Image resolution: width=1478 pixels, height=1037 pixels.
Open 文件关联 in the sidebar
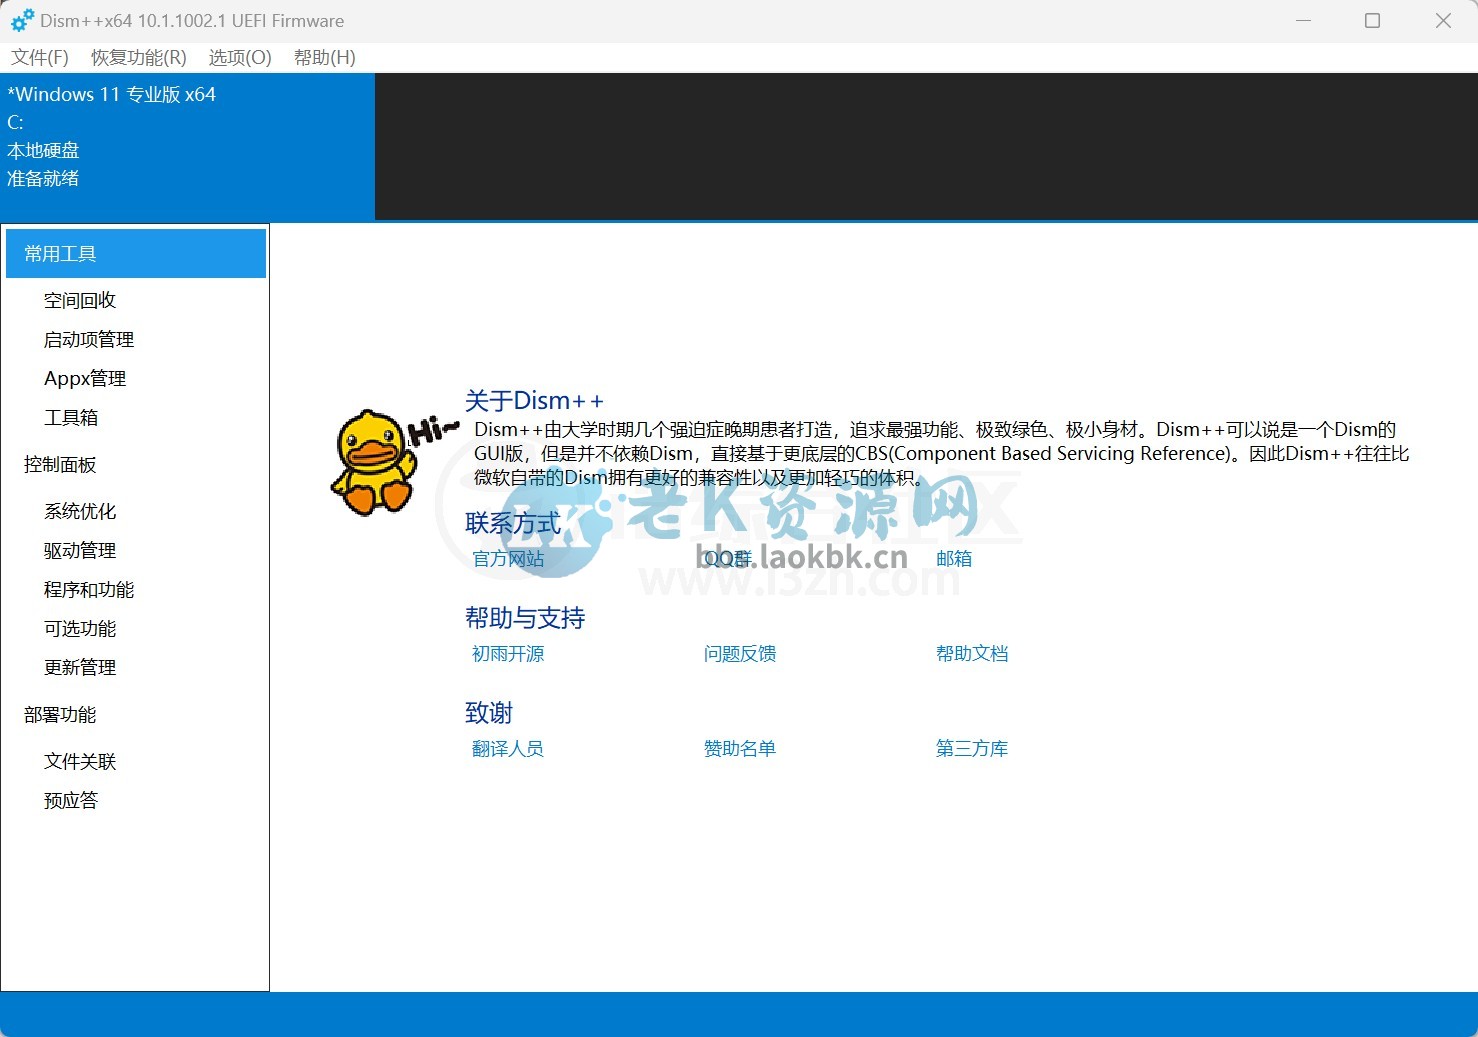click(x=80, y=761)
